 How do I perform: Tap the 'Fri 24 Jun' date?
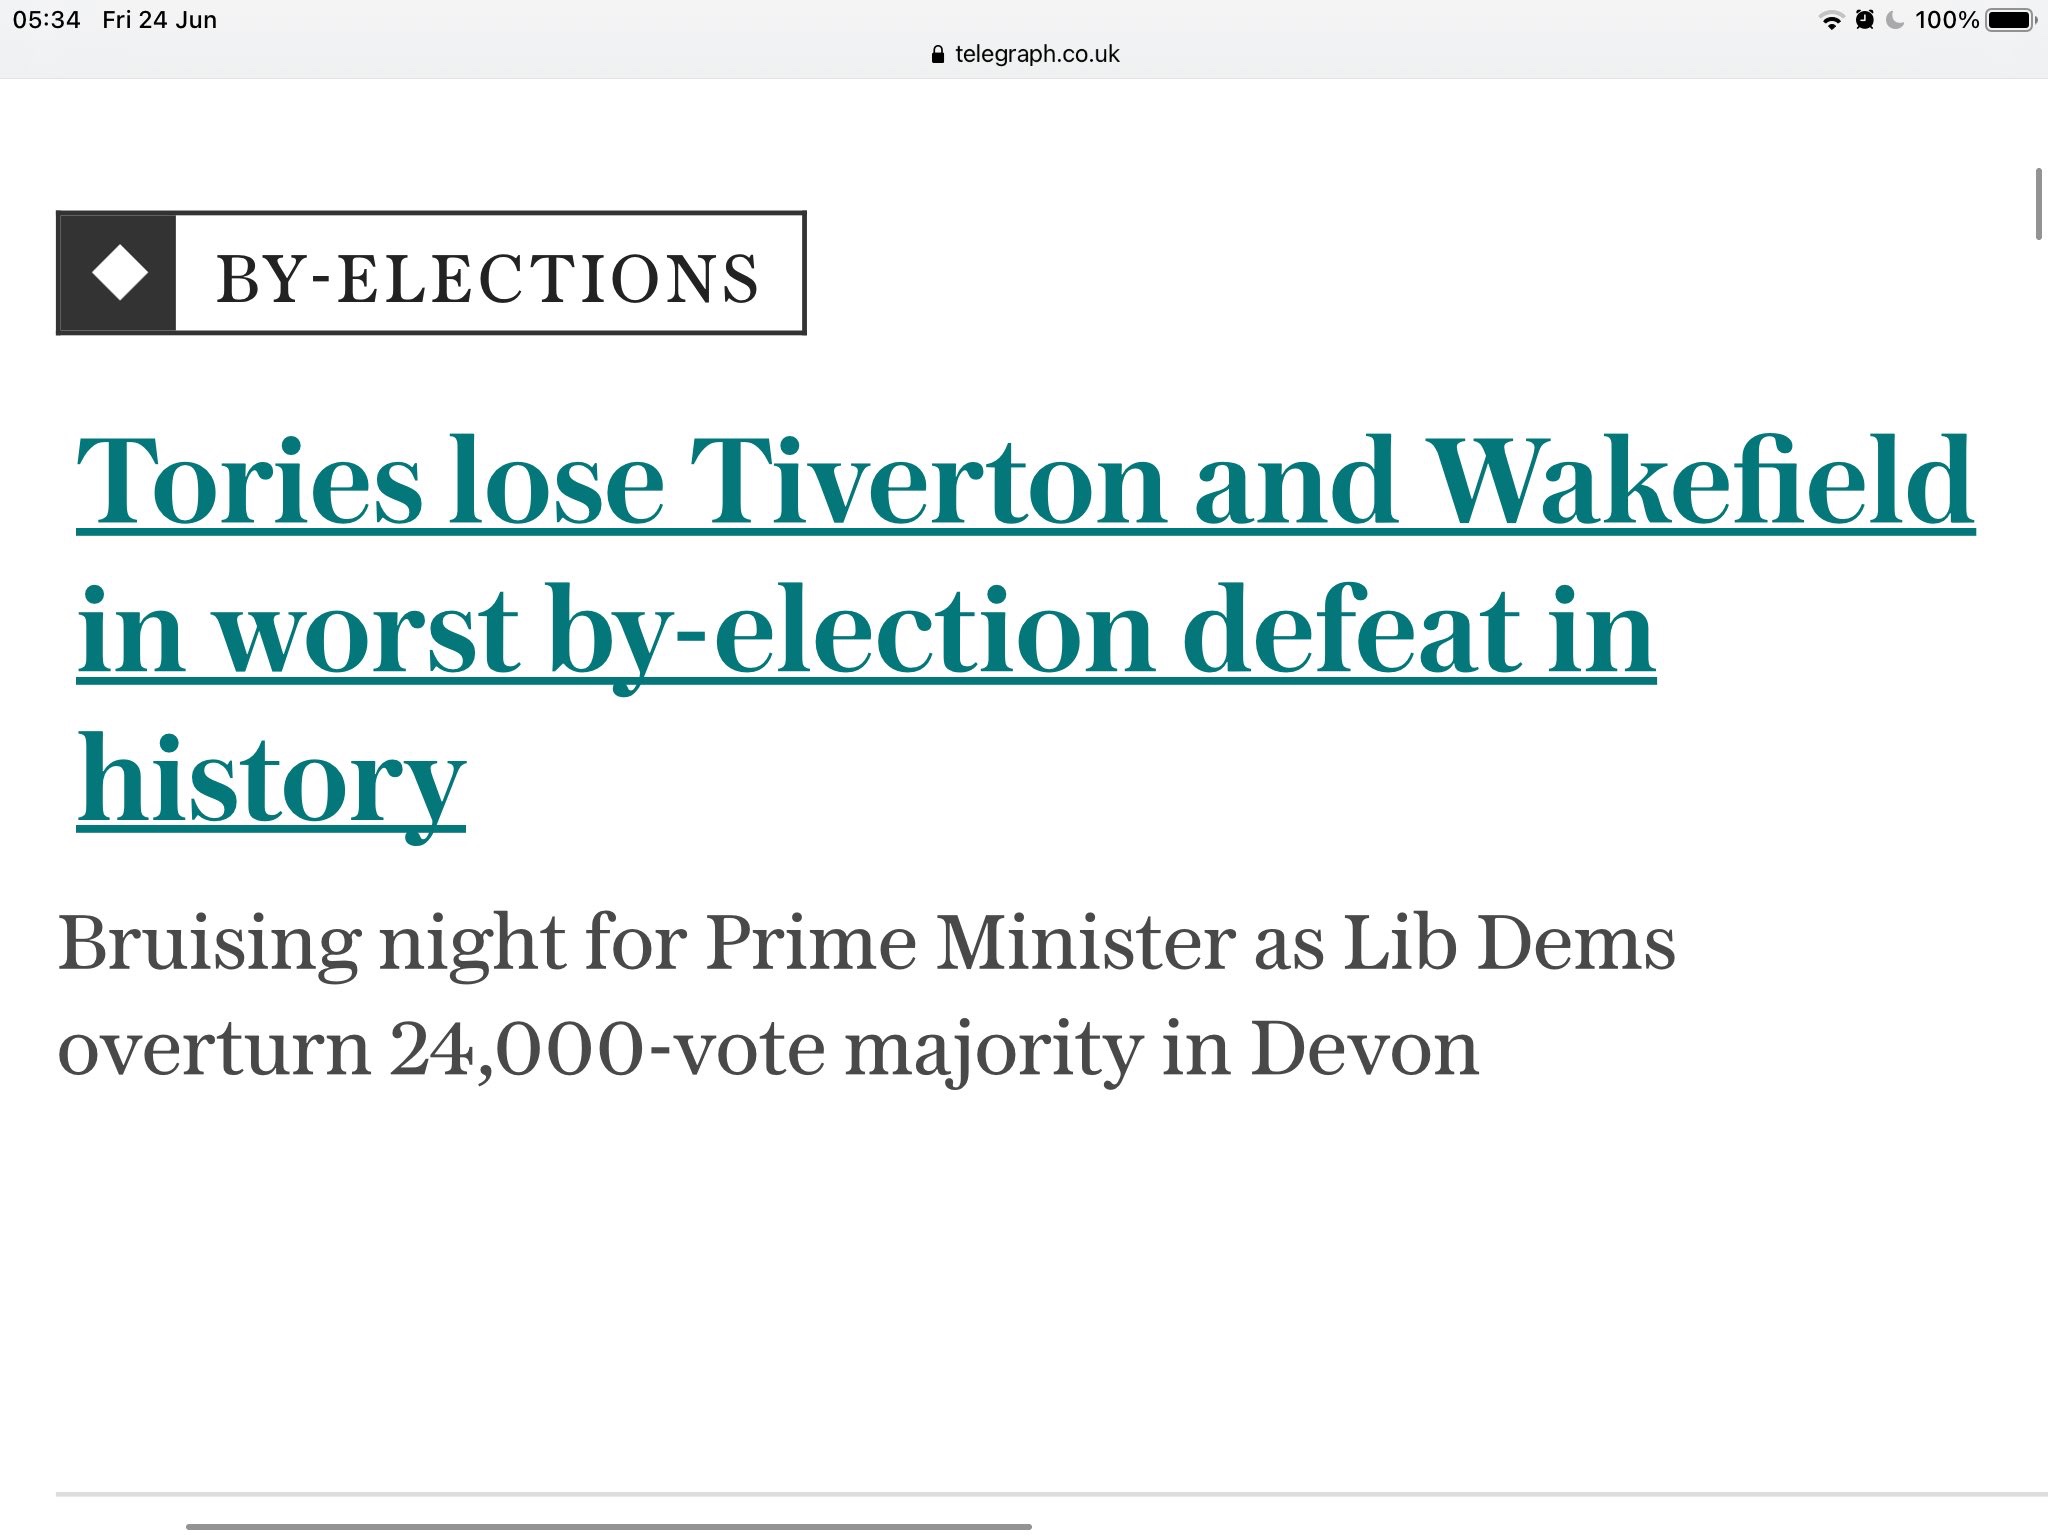159,20
